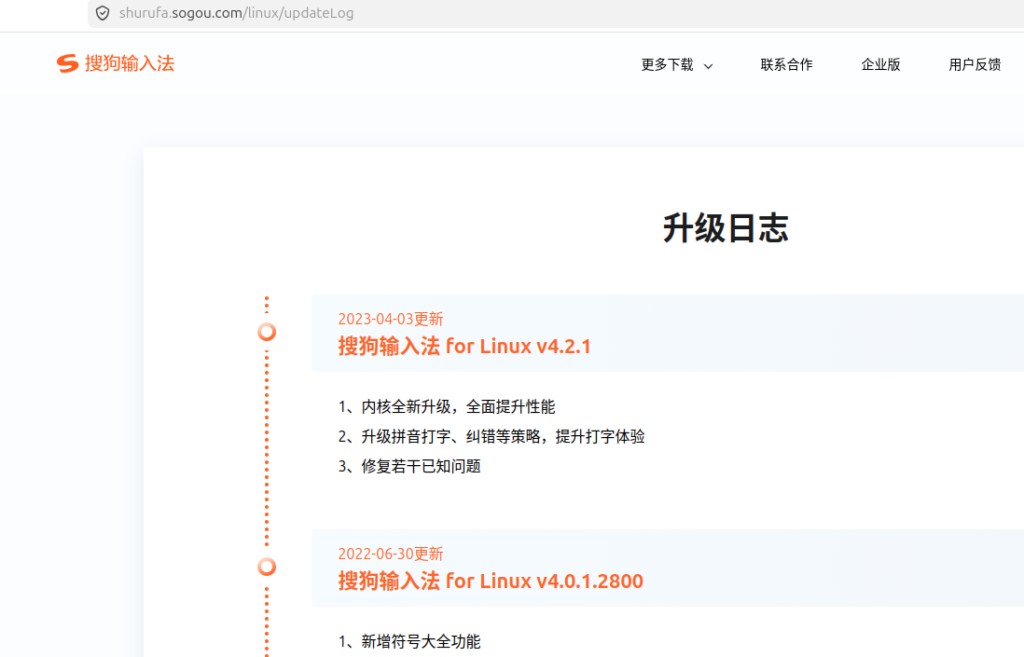Click the 2023-04-03更新 date label
The image size is (1024, 657).
point(391,319)
